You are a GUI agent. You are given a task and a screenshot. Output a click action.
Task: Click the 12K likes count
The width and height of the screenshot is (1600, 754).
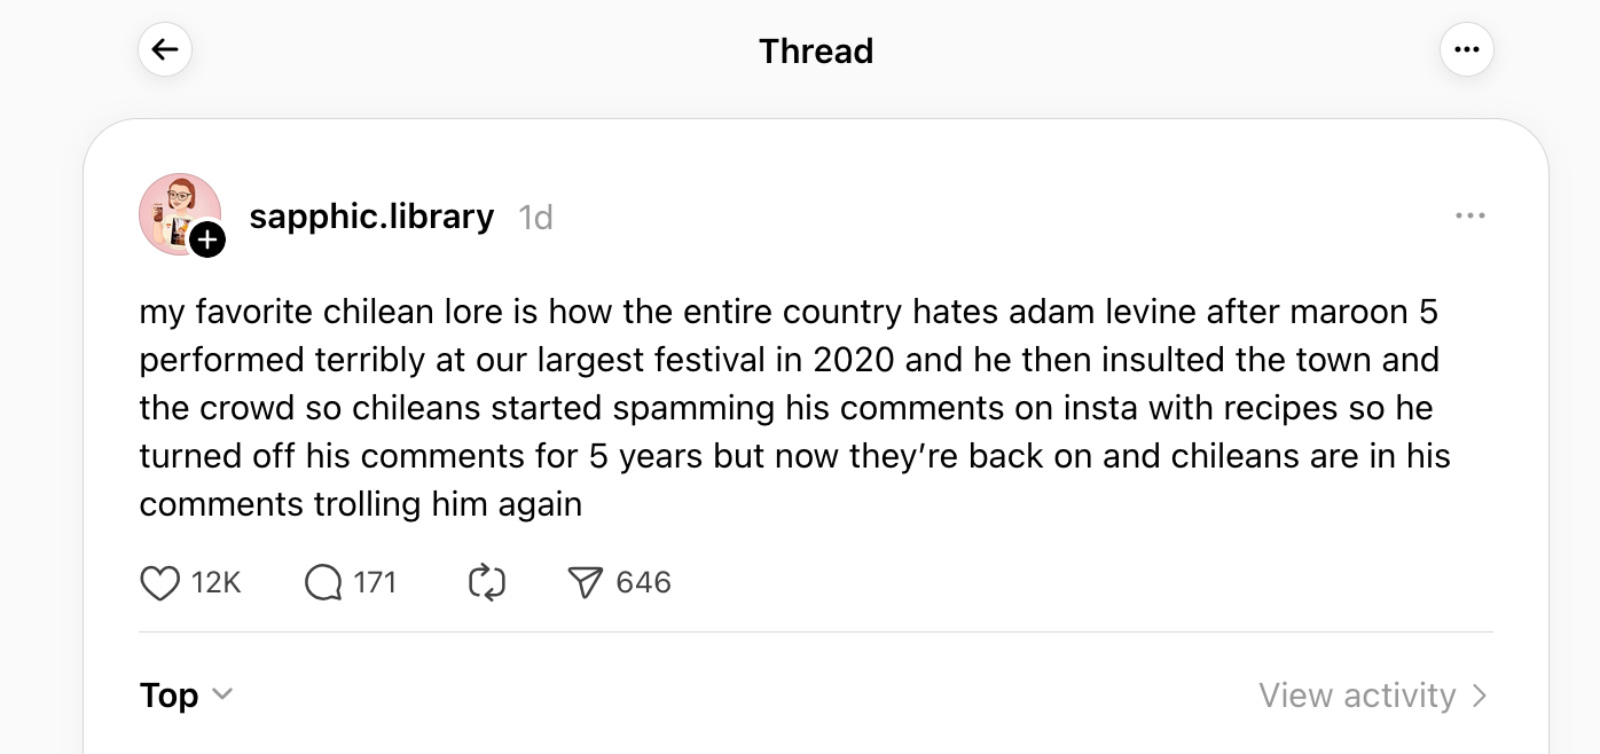pyautogui.click(x=216, y=582)
